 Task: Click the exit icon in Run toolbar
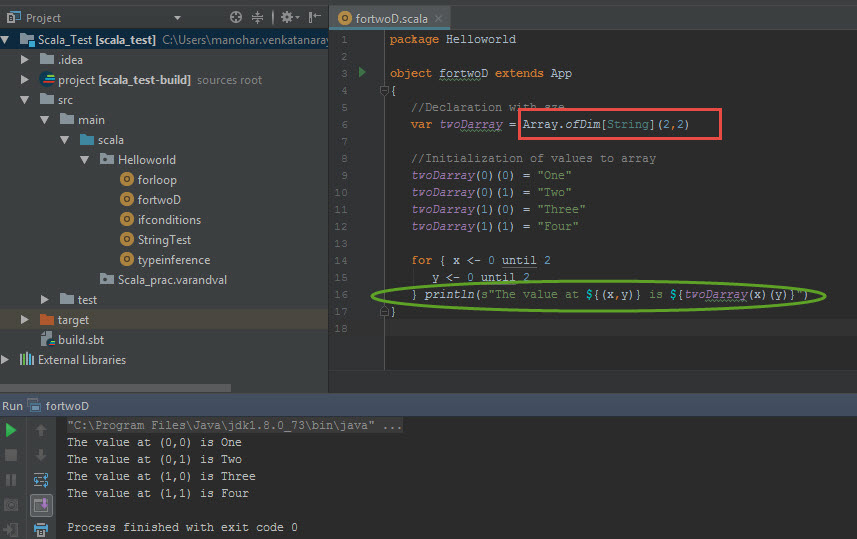coord(11,529)
